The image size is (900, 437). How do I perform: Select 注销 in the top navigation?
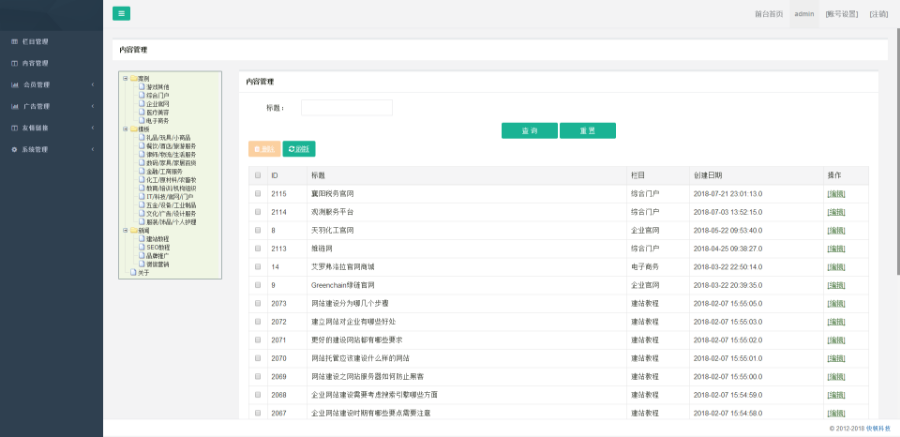pyautogui.click(x=878, y=14)
